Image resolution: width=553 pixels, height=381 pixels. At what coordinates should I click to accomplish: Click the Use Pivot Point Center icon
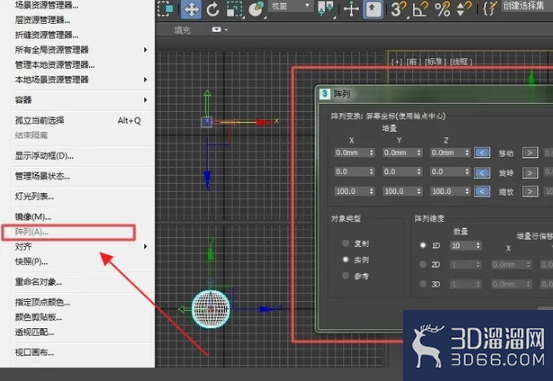point(326,9)
